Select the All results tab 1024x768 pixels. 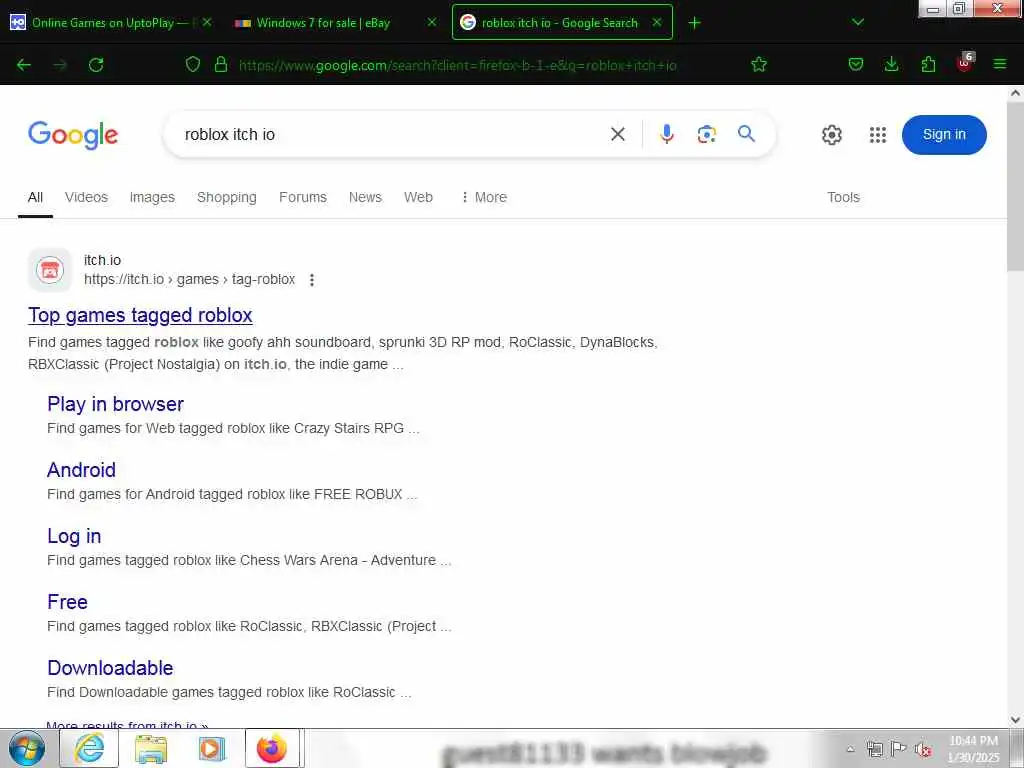coord(35,197)
